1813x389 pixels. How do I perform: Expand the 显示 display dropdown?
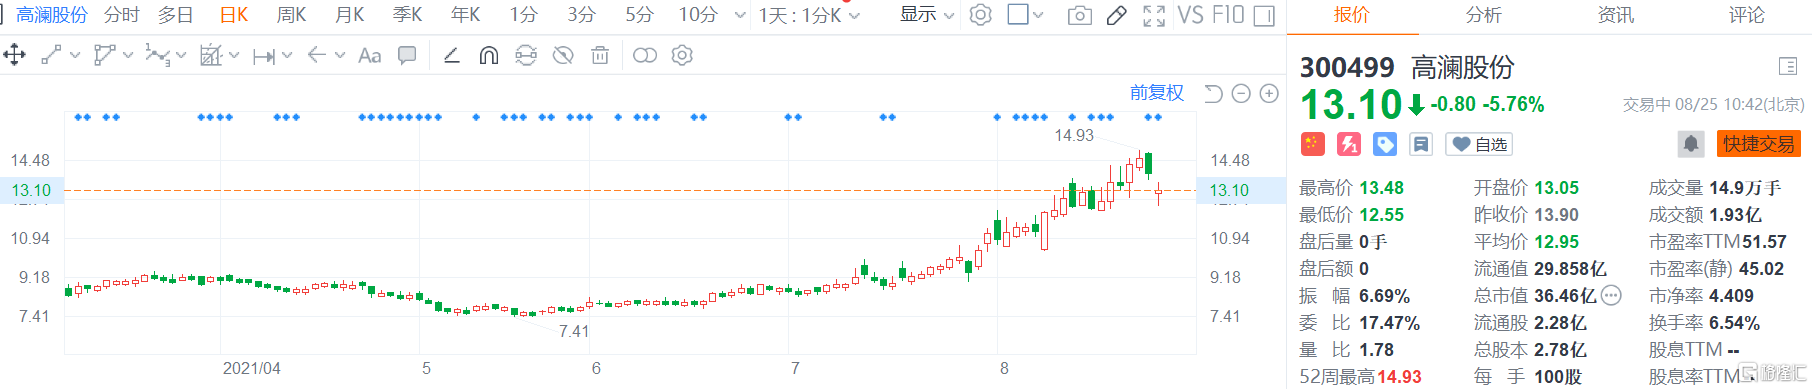pos(927,15)
